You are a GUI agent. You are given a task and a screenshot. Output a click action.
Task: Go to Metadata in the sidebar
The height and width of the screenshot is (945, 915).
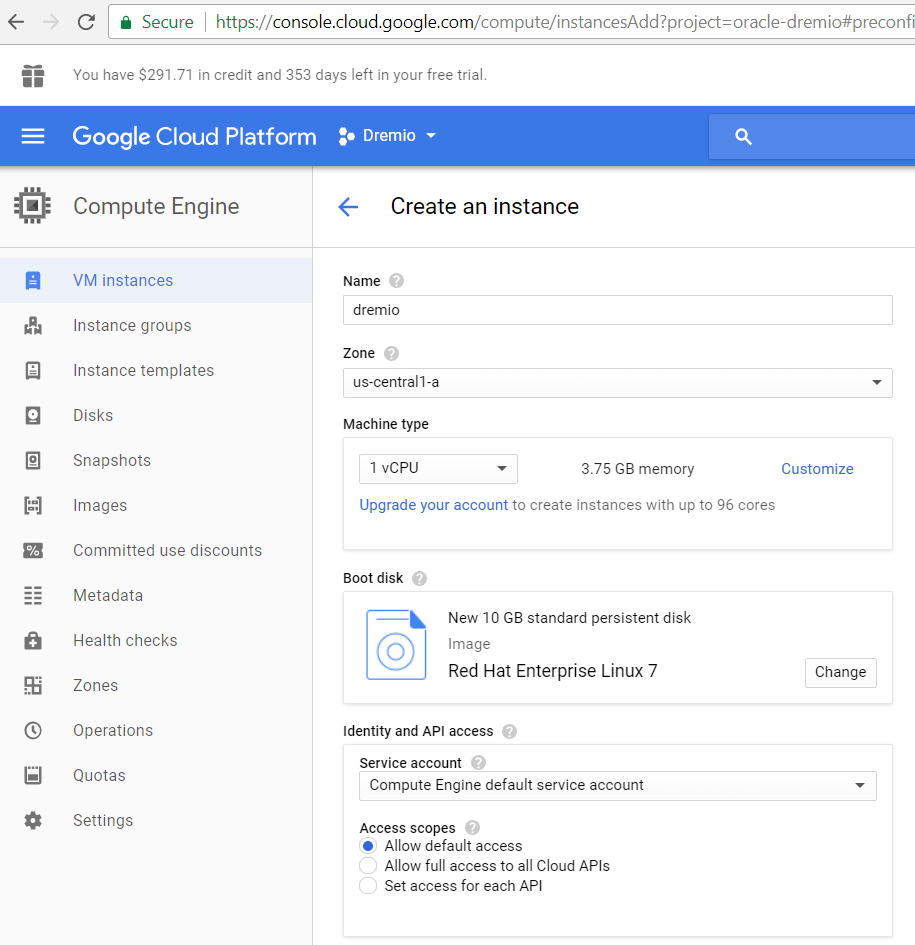click(x=156, y=595)
